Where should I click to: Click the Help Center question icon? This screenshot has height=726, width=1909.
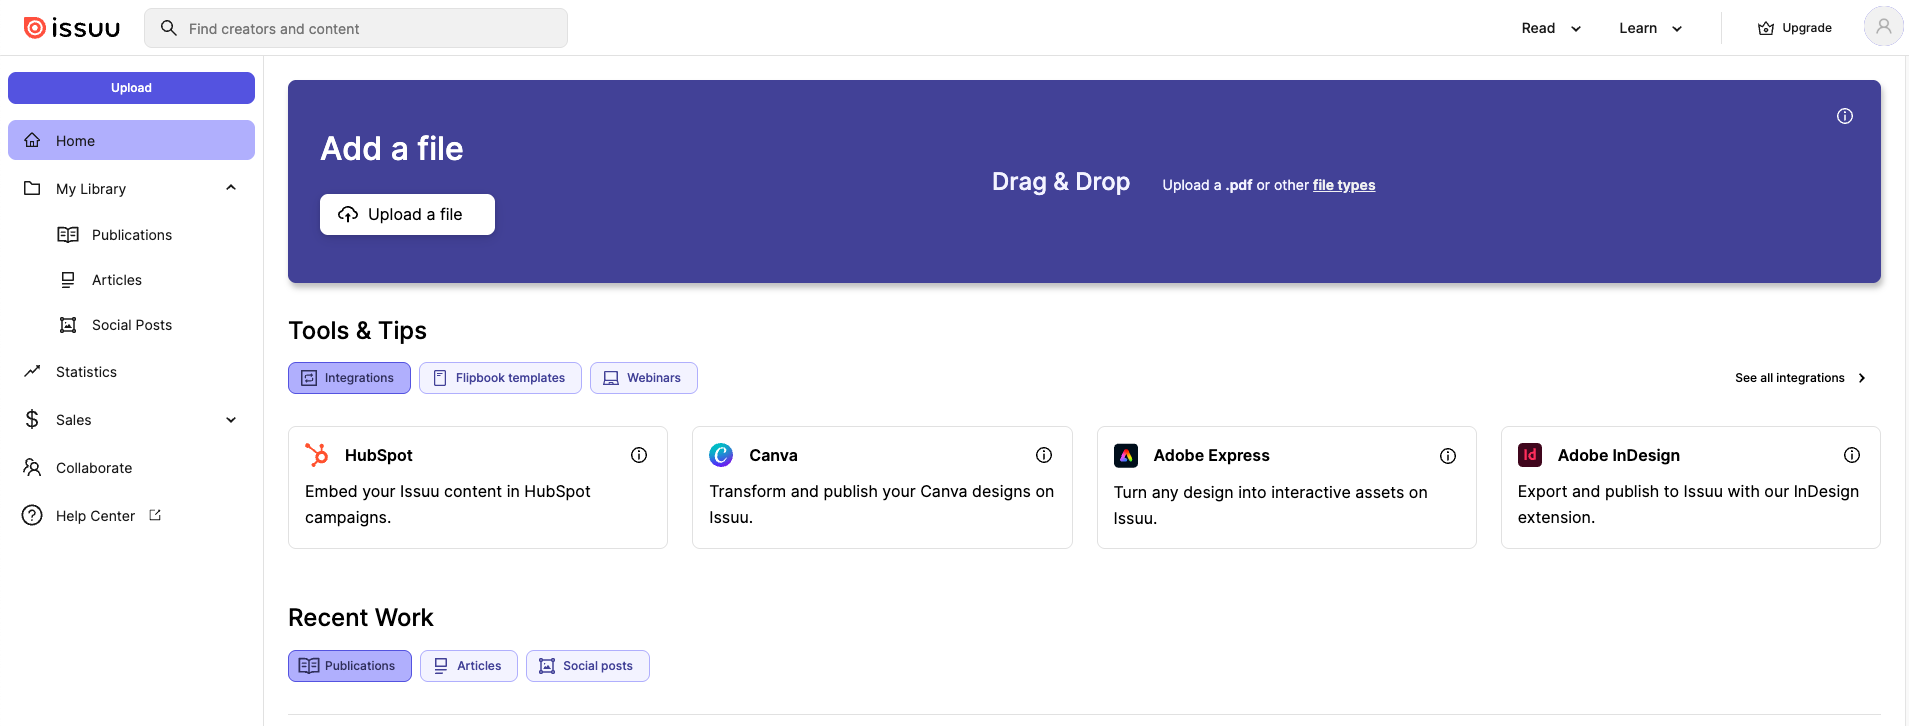click(32, 515)
